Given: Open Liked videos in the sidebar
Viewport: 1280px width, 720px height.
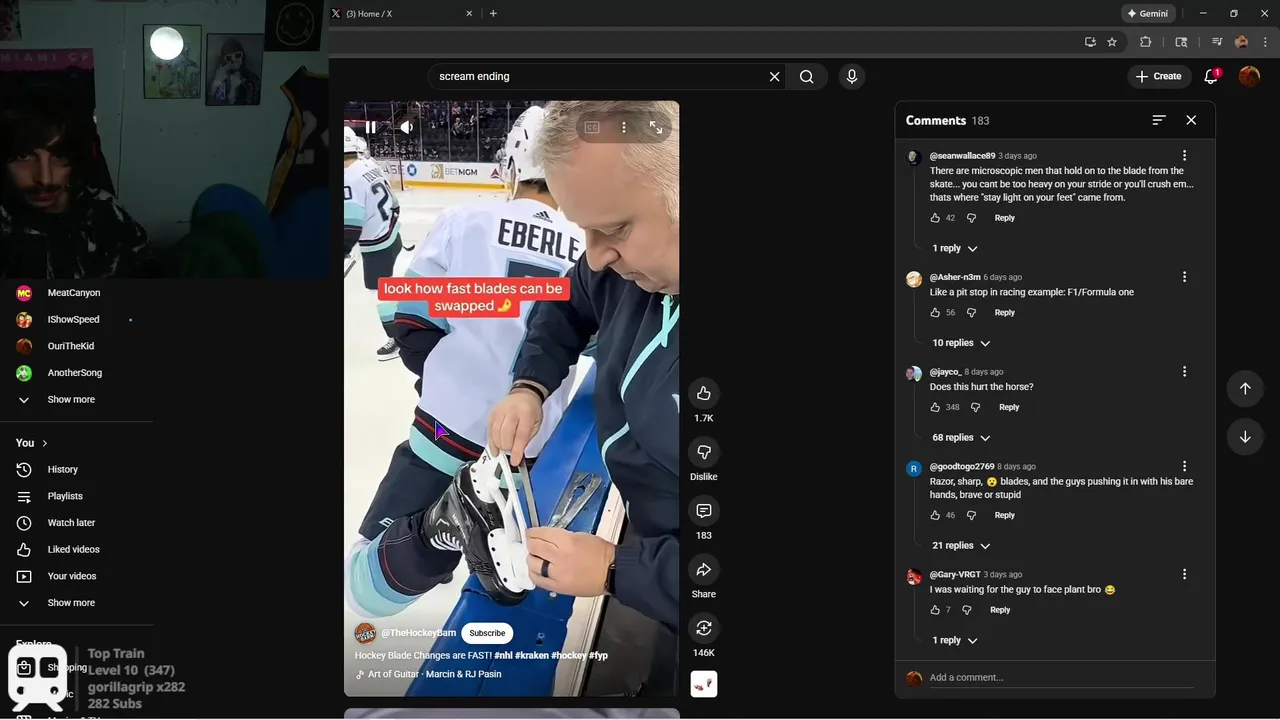Looking at the screenshot, I should [x=75, y=550].
